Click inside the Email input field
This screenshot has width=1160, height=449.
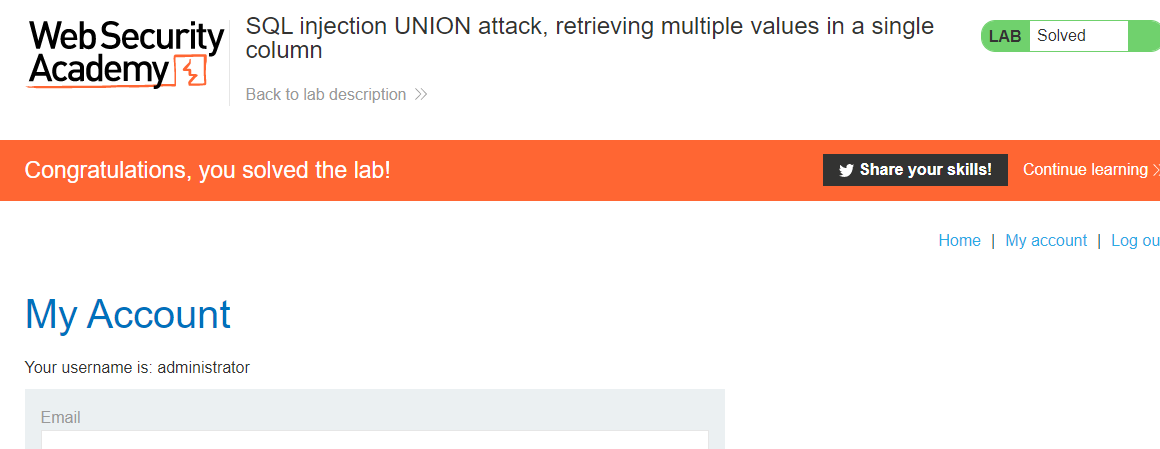click(374, 440)
